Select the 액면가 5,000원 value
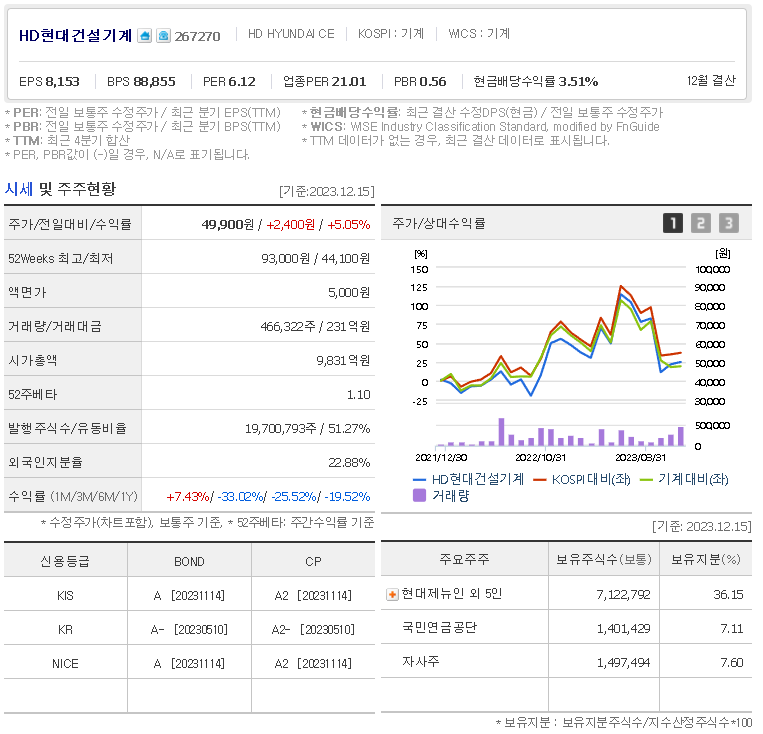 click(x=348, y=293)
